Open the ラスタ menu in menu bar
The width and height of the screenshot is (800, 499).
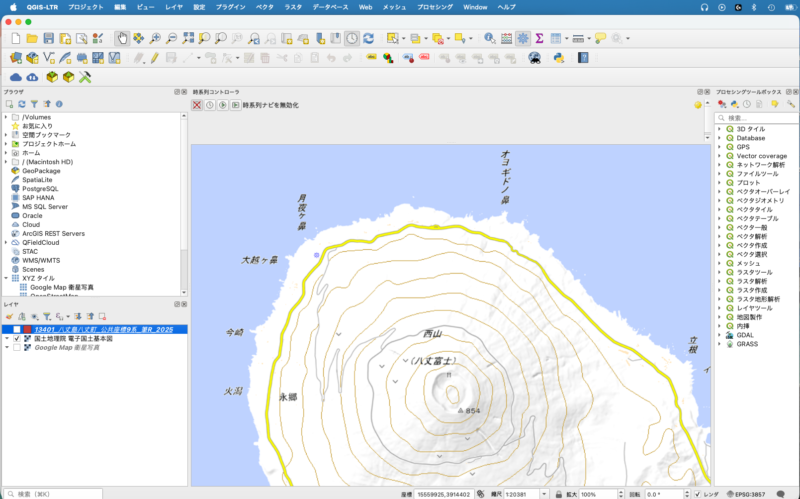tap(293, 7)
